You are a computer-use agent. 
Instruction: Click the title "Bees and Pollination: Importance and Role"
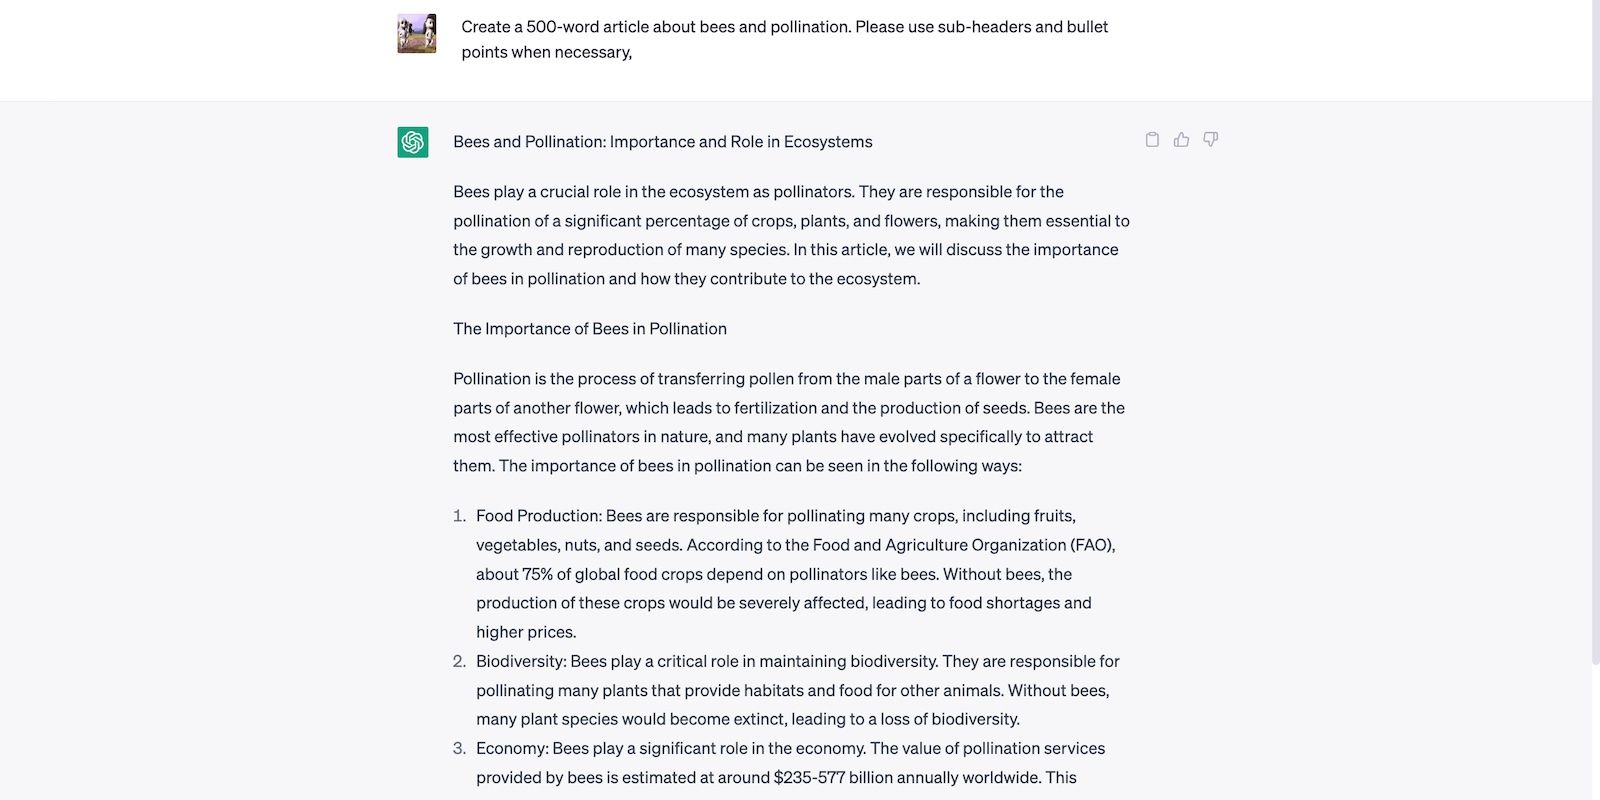pyautogui.click(x=662, y=142)
